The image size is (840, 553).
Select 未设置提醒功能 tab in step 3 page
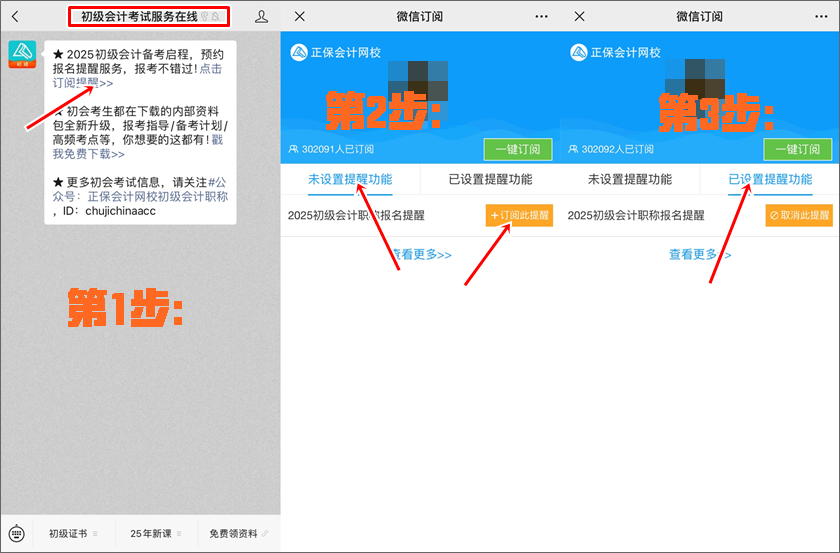[630, 180]
